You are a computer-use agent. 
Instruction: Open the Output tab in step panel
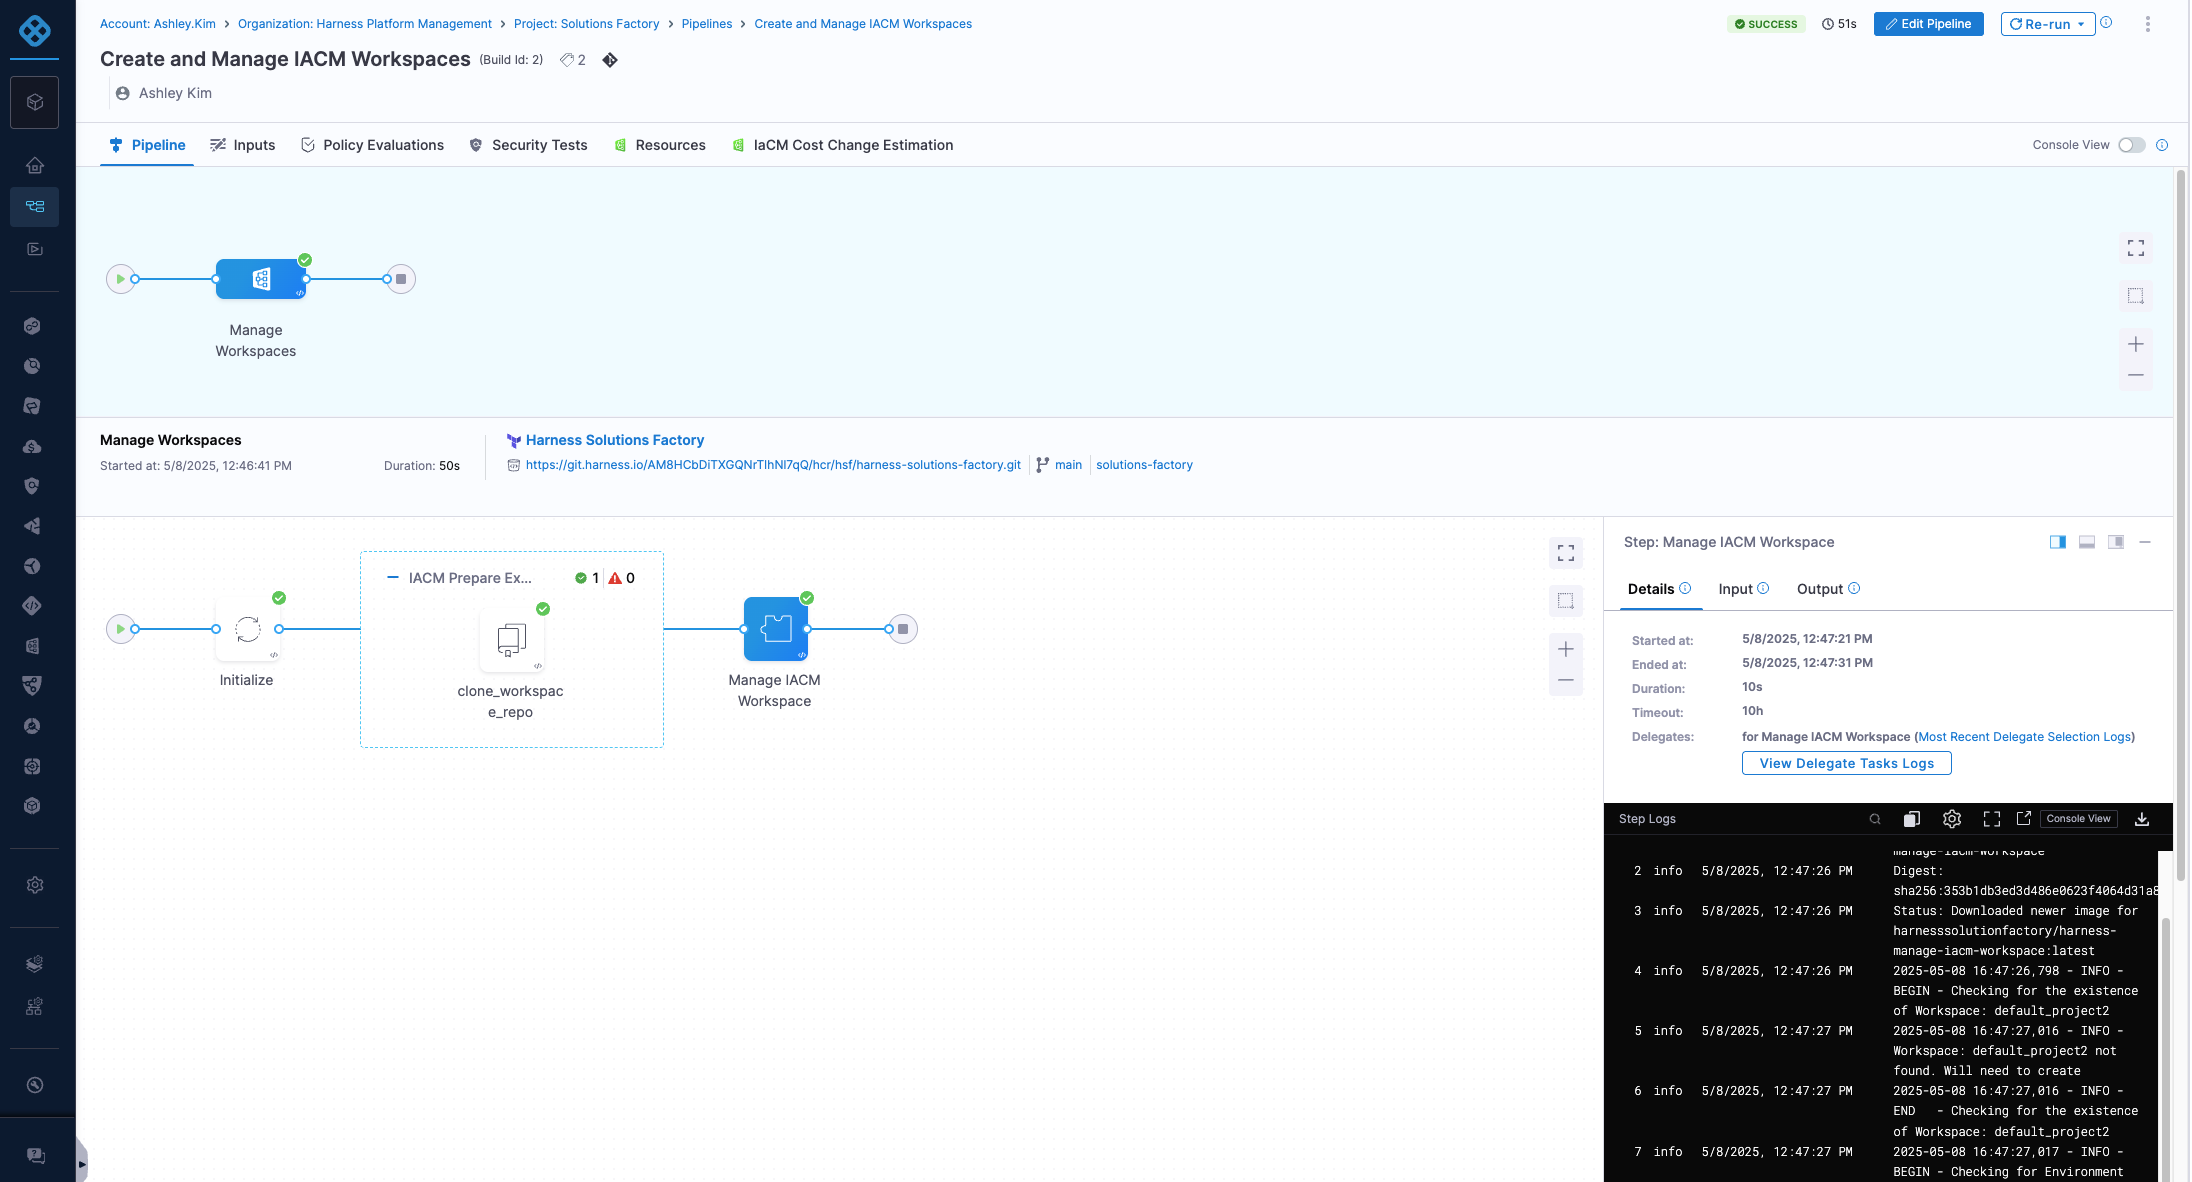tap(1819, 589)
